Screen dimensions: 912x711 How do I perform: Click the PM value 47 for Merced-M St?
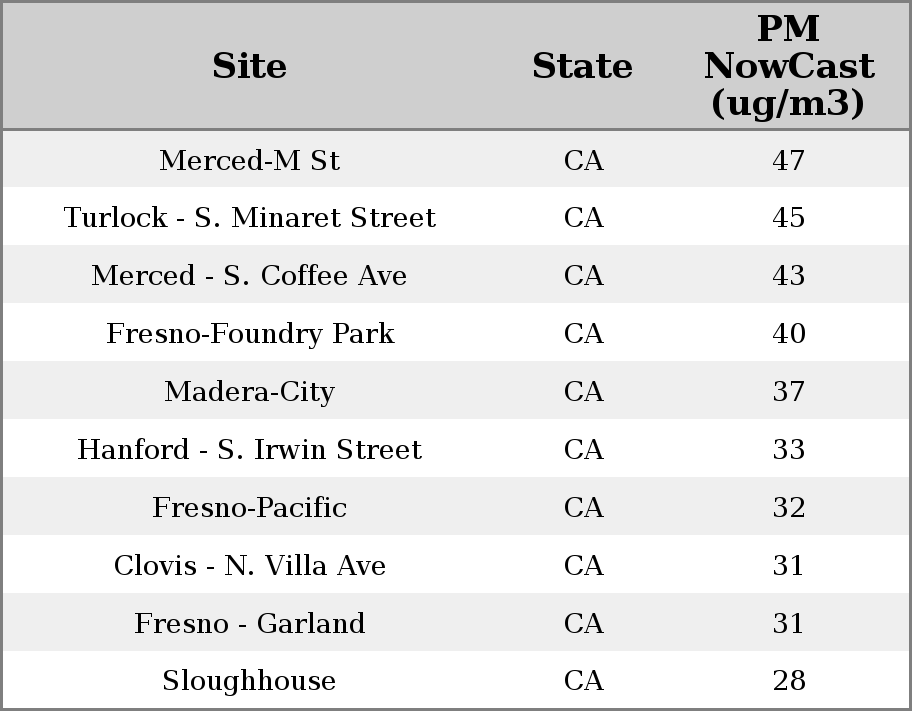coord(788,160)
